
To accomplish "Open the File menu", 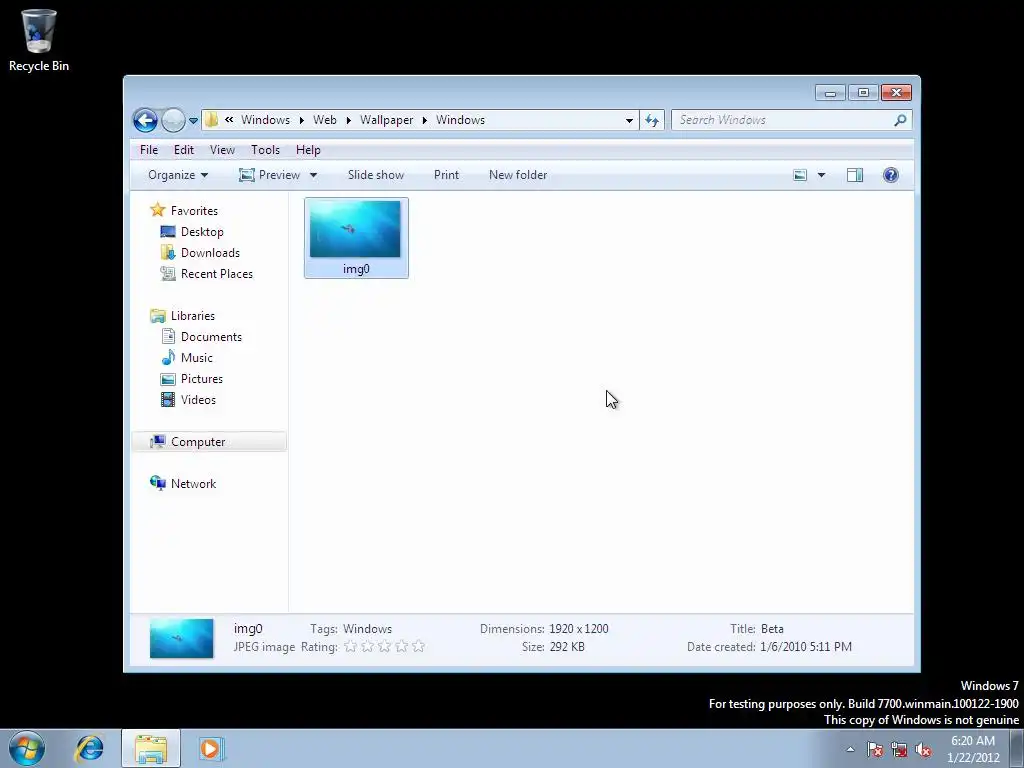I will click(149, 150).
